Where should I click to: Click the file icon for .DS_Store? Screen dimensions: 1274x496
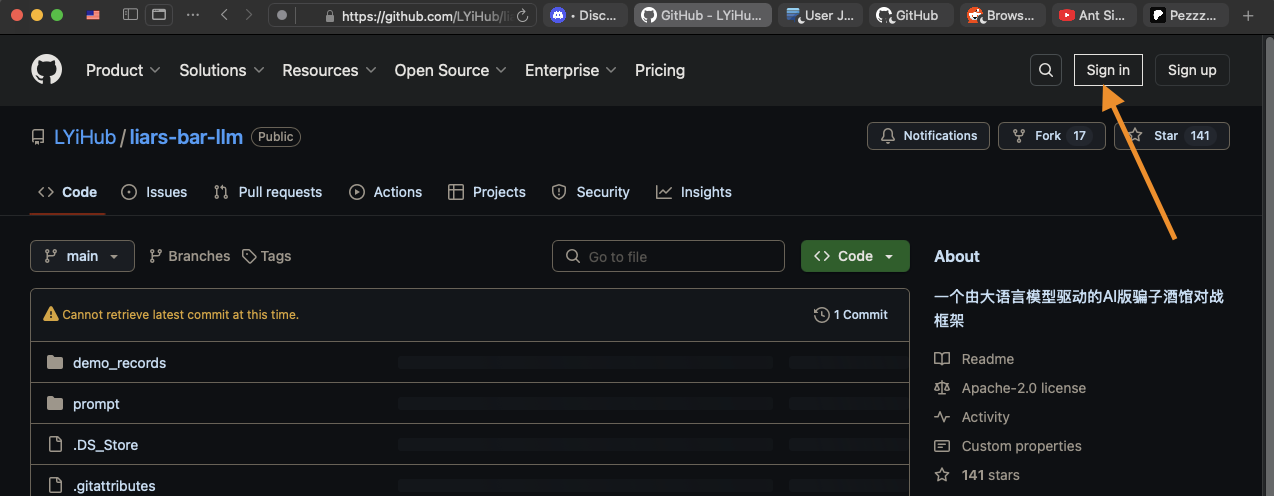pyautogui.click(x=55, y=444)
